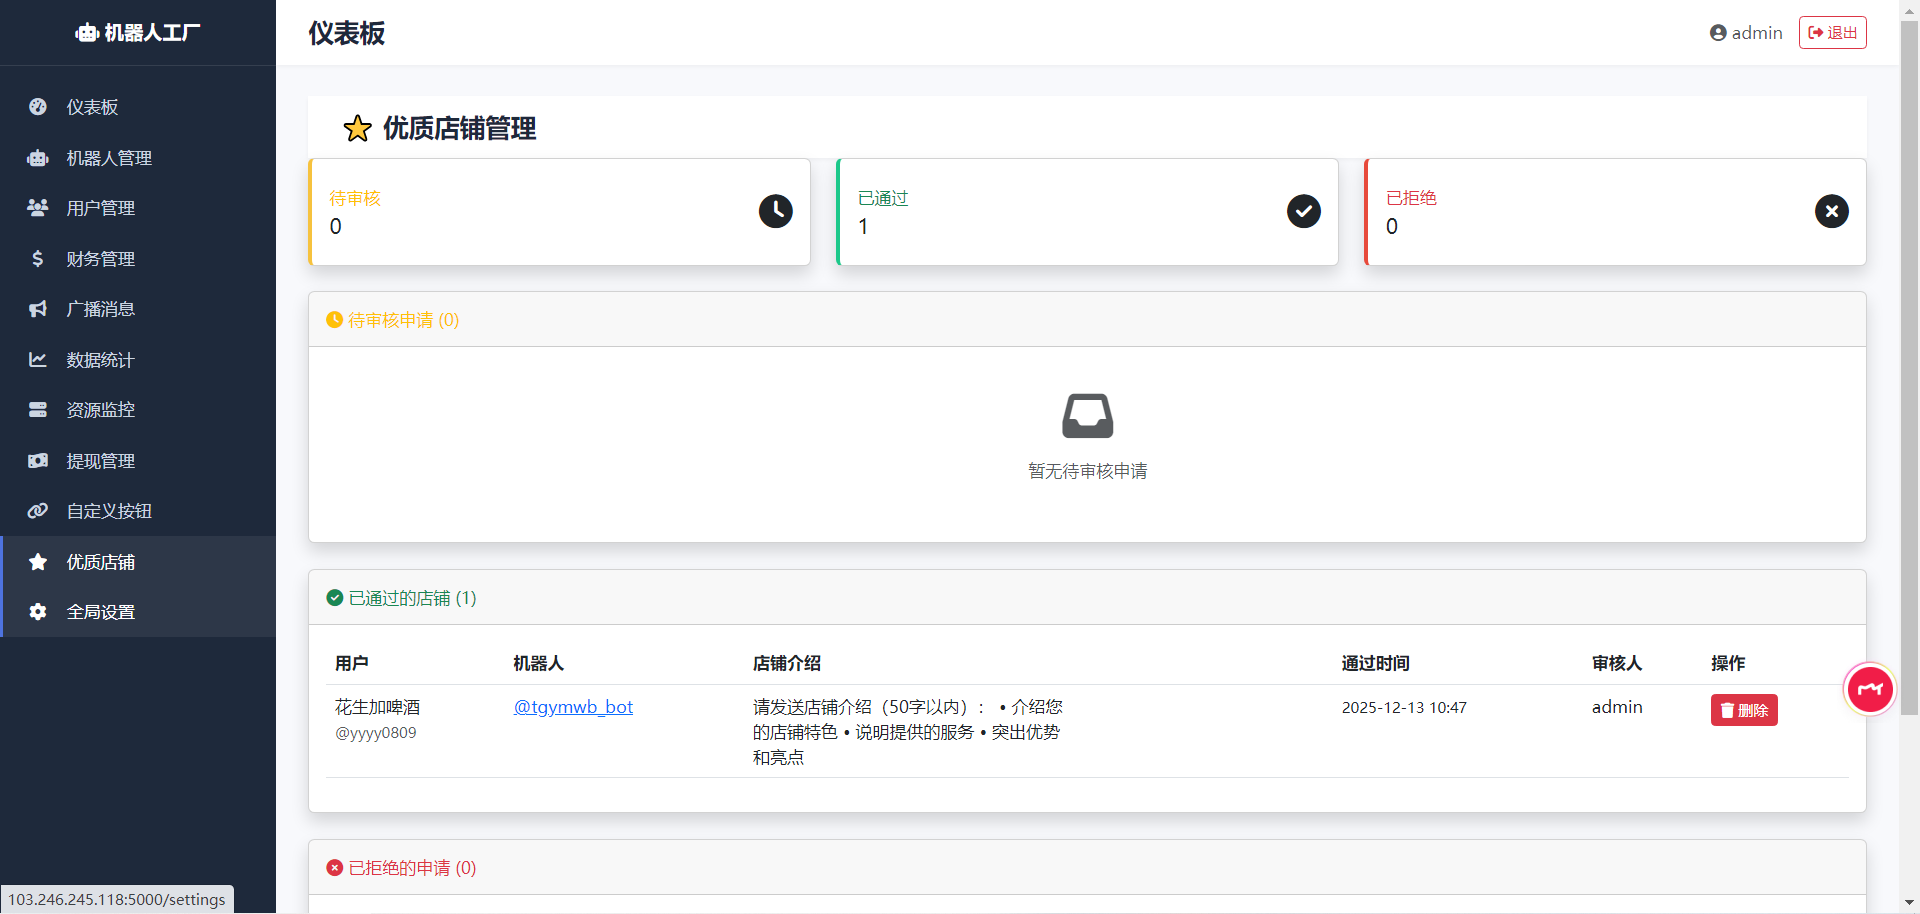Click the dollar sign finance icon
Viewport: 1920px width, 914px height.
[38, 259]
